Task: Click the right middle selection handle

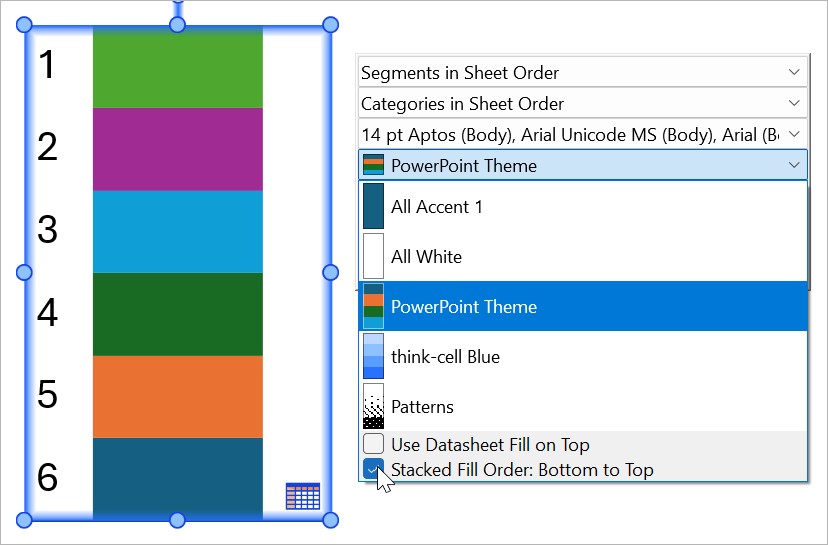Action: pos(331,272)
